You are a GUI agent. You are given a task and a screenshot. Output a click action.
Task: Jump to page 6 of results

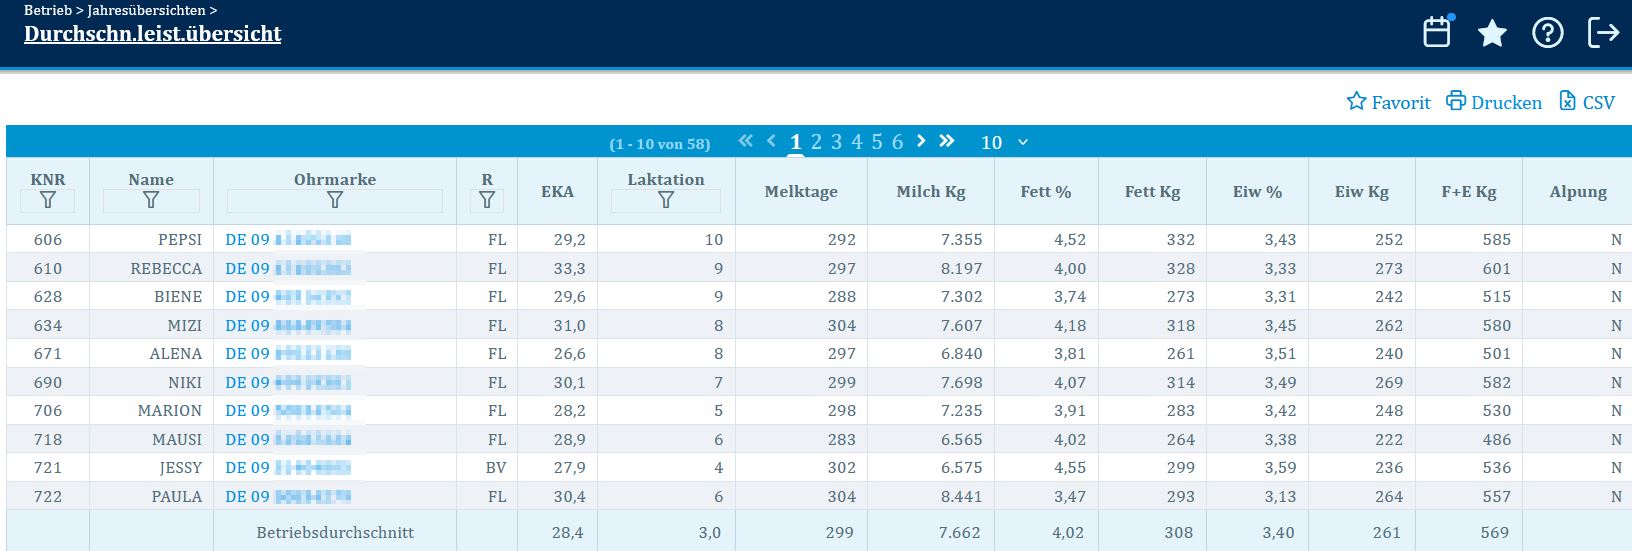(897, 142)
